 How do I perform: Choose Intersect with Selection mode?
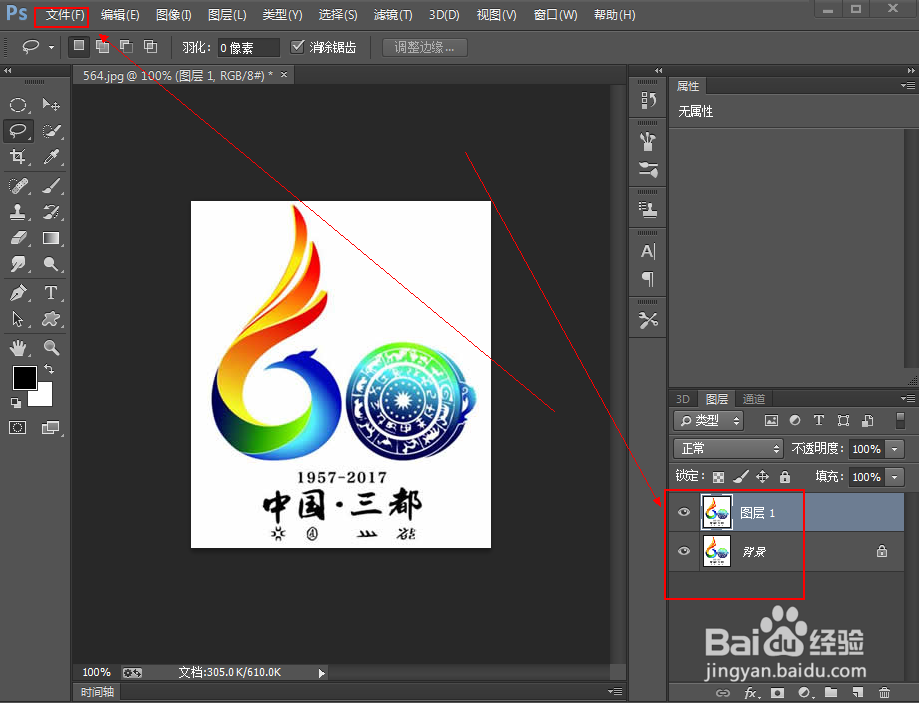click(x=151, y=46)
